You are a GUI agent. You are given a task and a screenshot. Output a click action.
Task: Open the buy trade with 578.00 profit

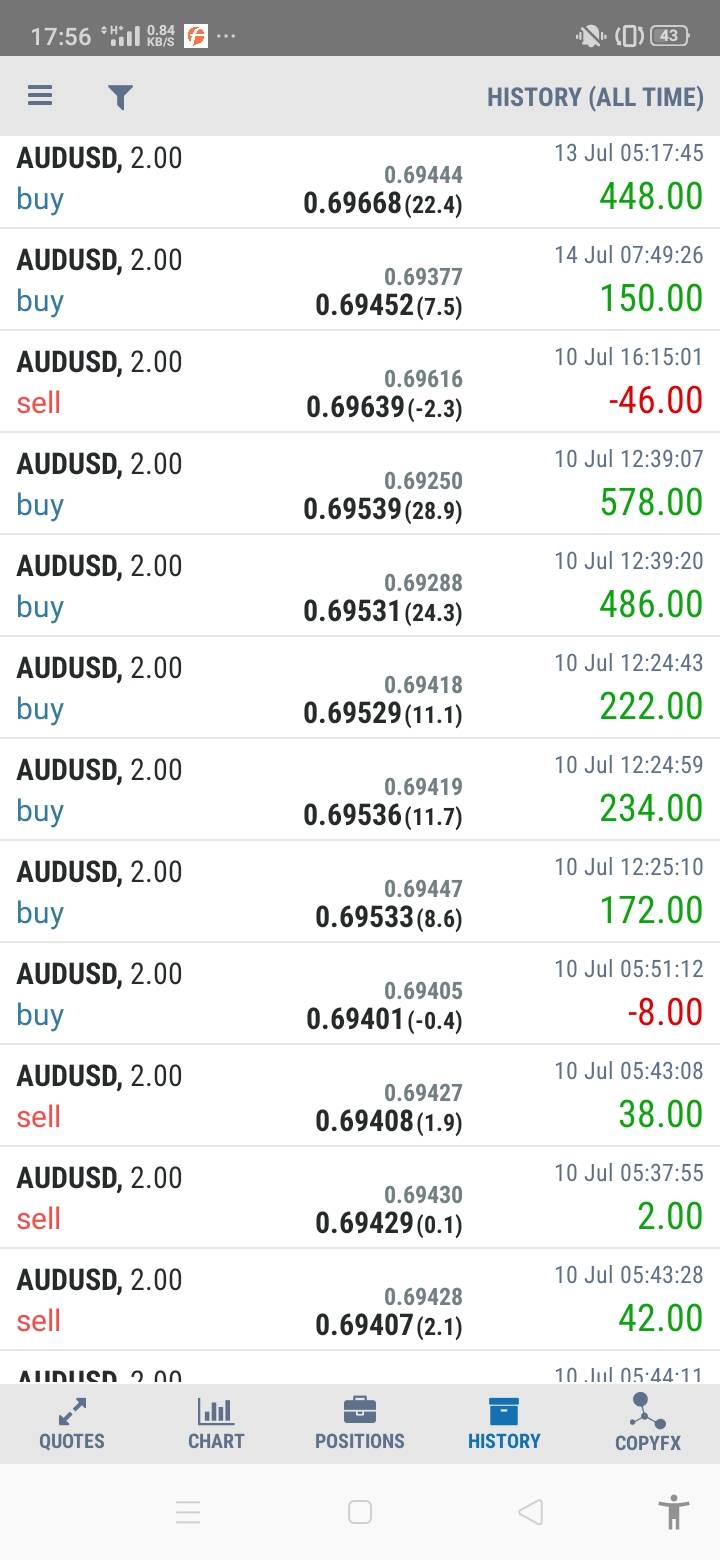[x=360, y=484]
